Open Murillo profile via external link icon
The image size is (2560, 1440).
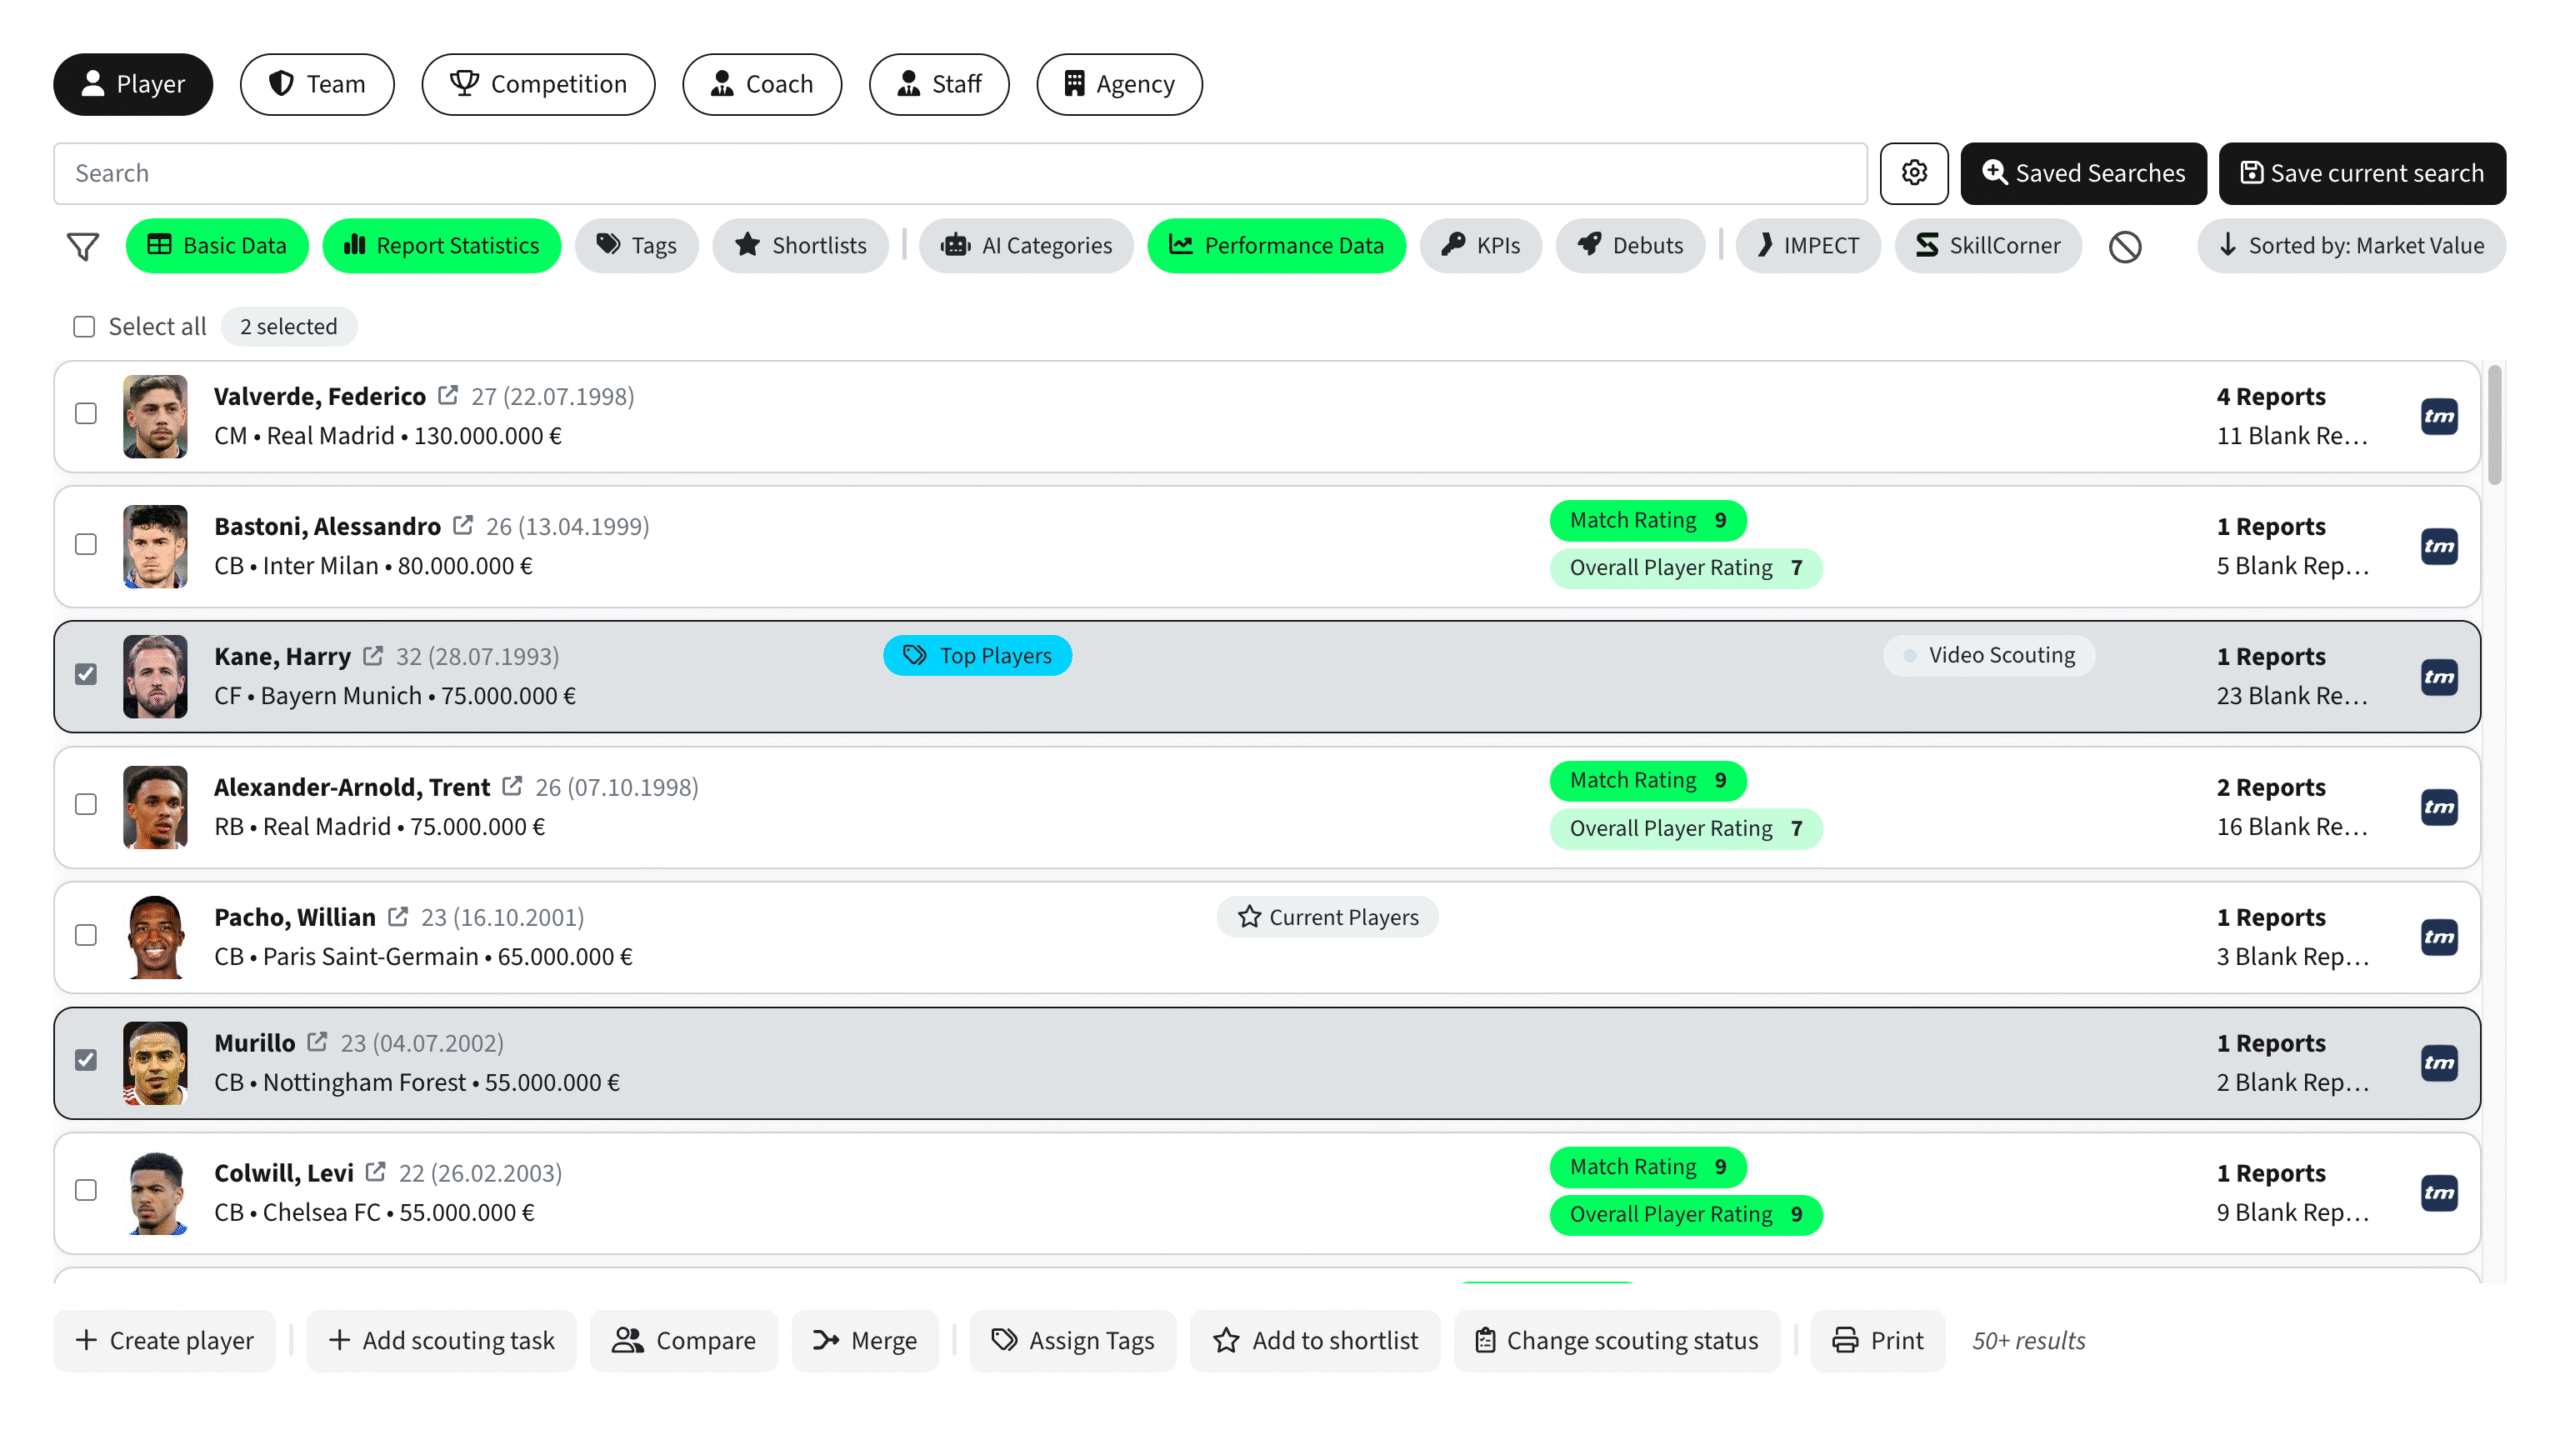(317, 1042)
